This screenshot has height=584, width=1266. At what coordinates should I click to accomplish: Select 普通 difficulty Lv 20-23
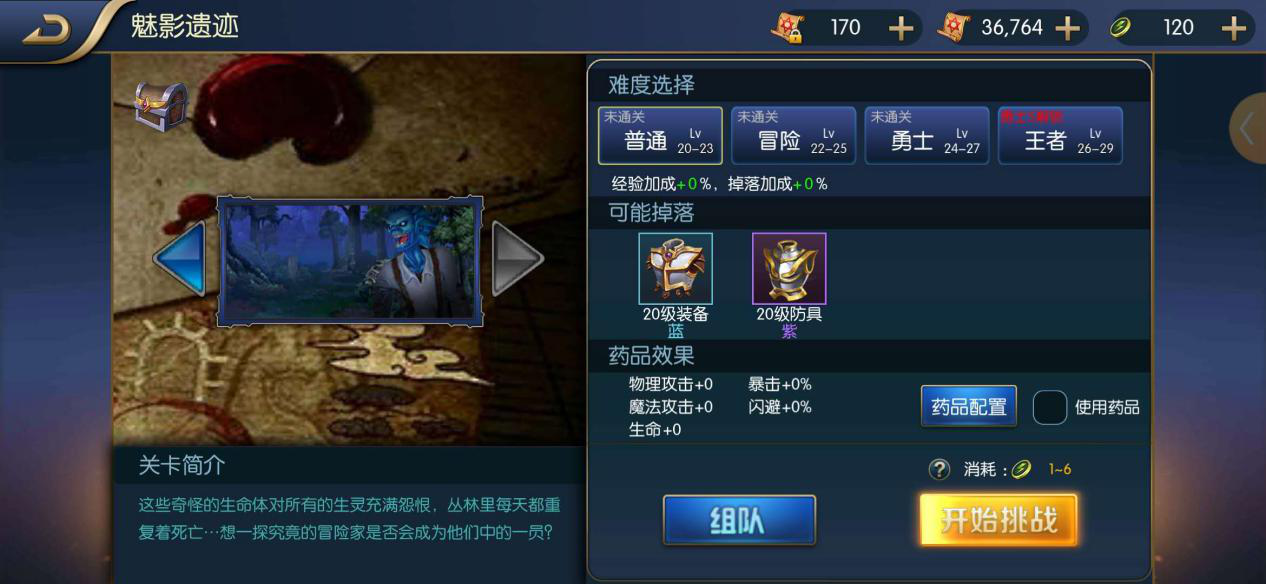(x=660, y=135)
